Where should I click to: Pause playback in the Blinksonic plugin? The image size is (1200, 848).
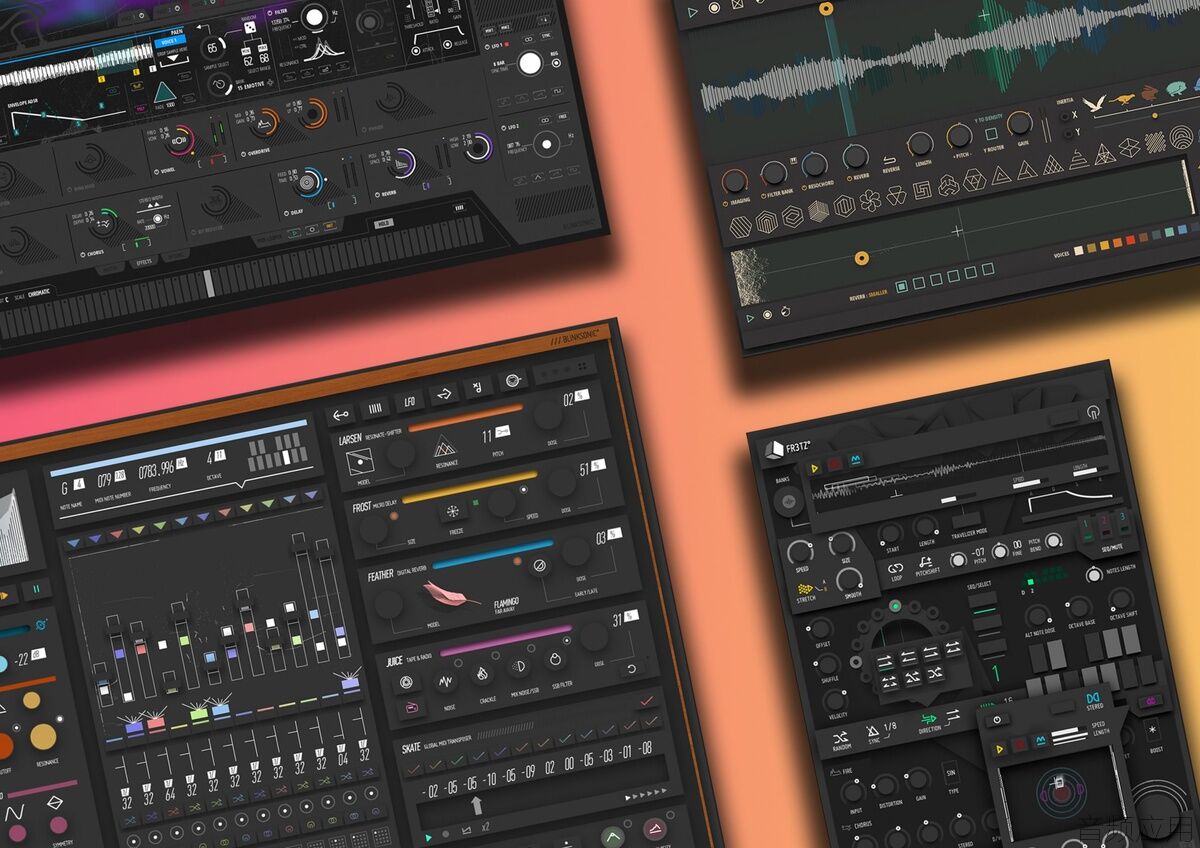click(38, 588)
